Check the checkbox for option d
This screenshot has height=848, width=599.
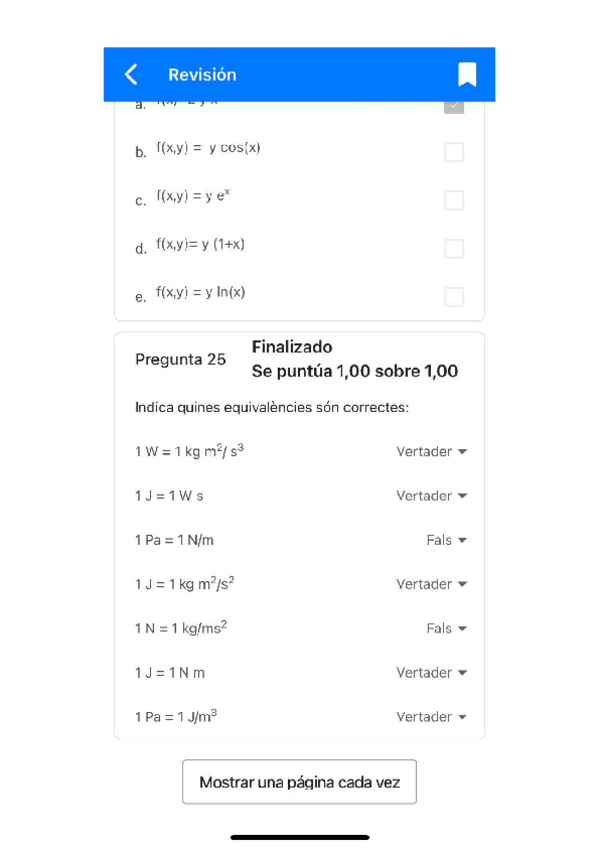(454, 248)
